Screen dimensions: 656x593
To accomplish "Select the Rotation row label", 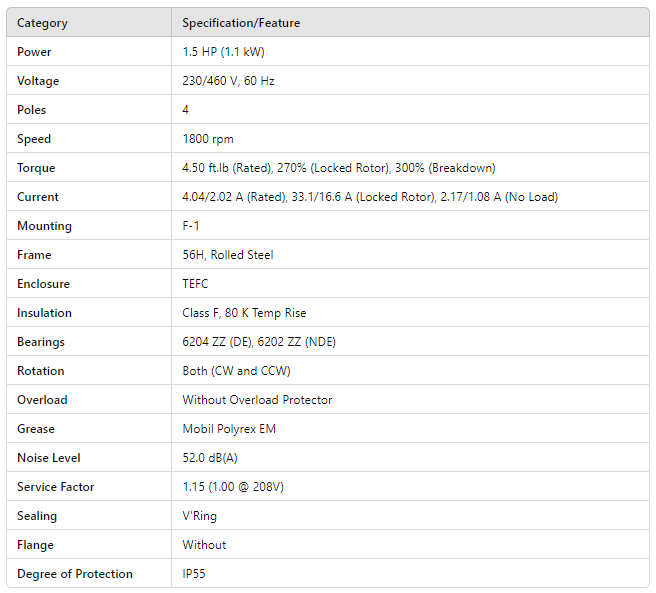I will tap(41, 371).
